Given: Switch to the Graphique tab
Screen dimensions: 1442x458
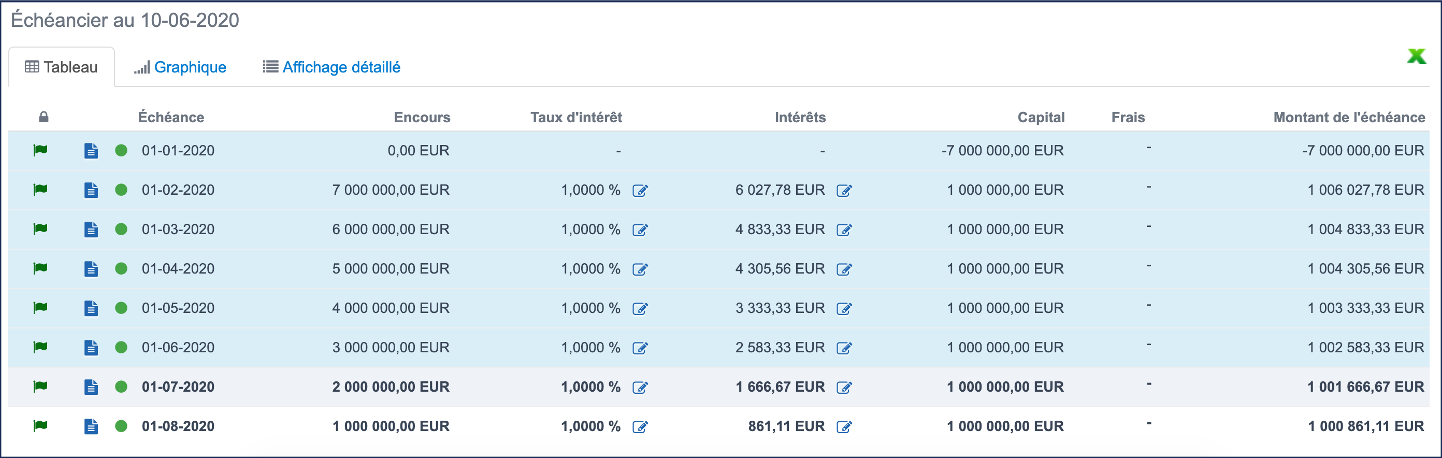Looking at the screenshot, I should coord(180,68).
